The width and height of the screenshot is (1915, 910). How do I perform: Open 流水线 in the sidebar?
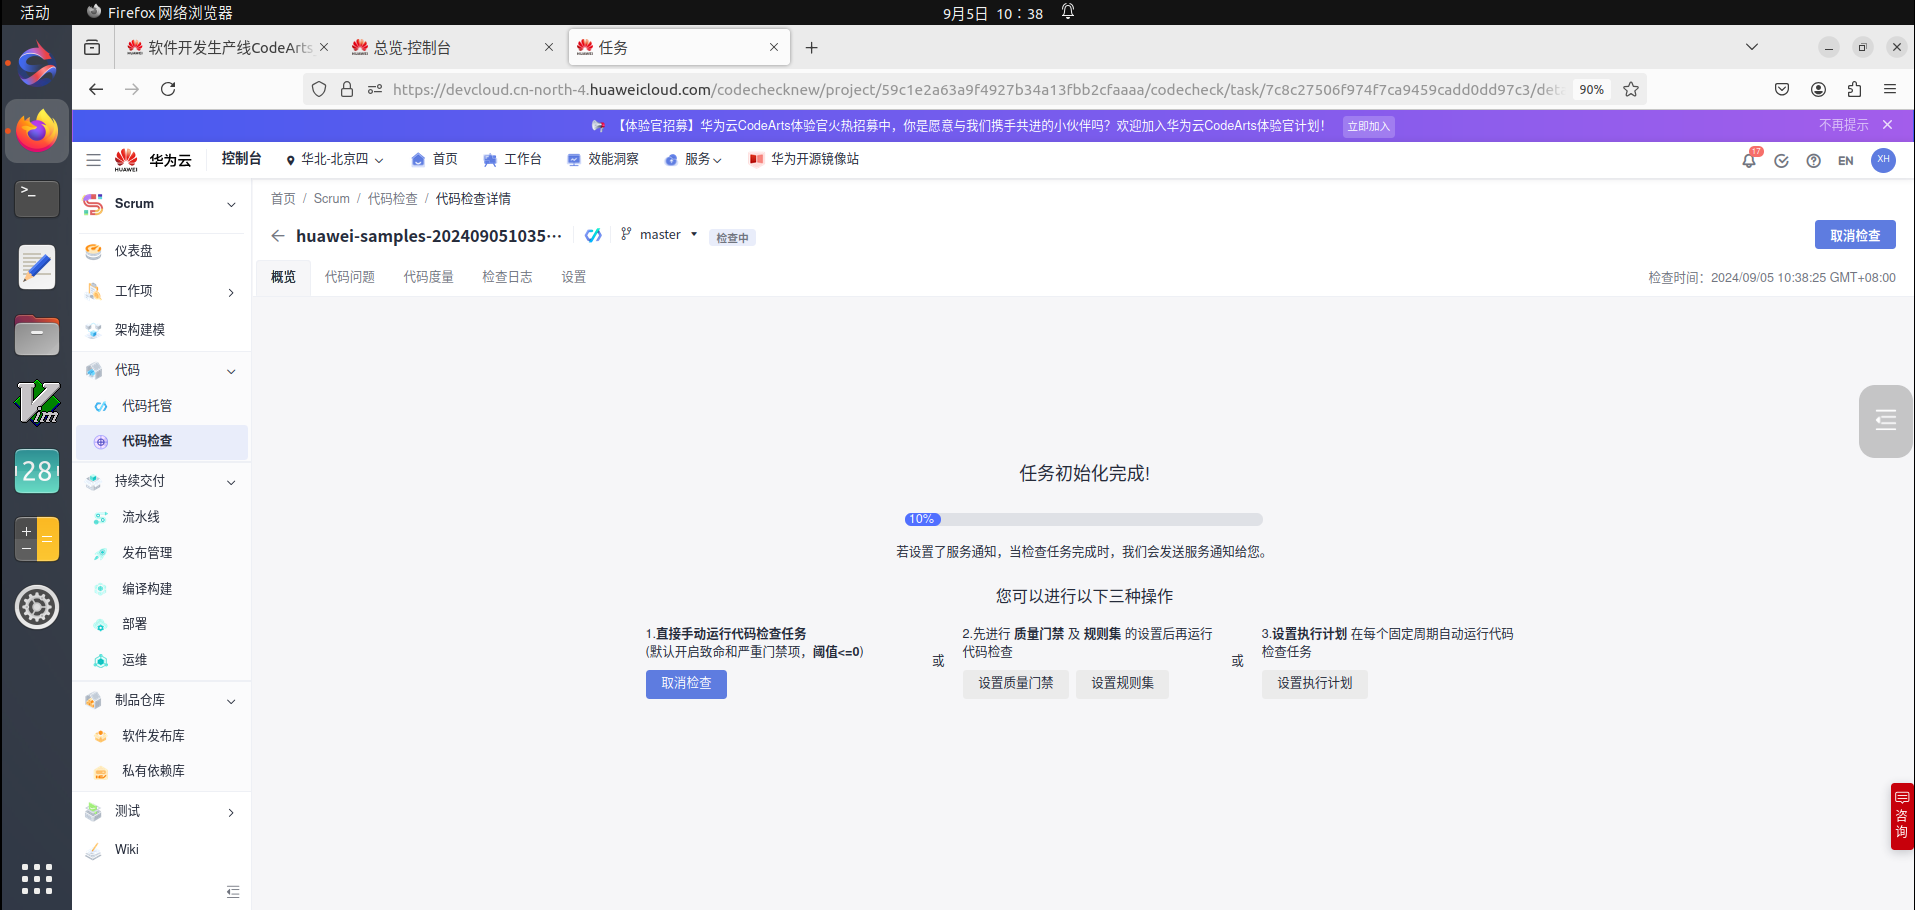click(141, 517)
